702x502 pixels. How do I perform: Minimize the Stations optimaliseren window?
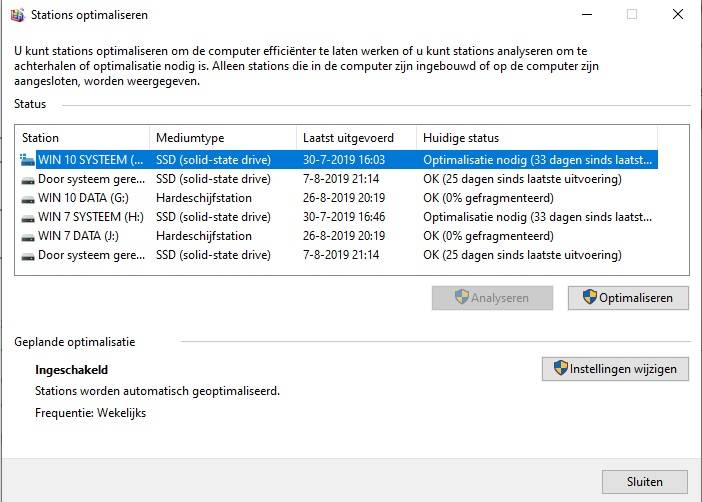(587, 15)
